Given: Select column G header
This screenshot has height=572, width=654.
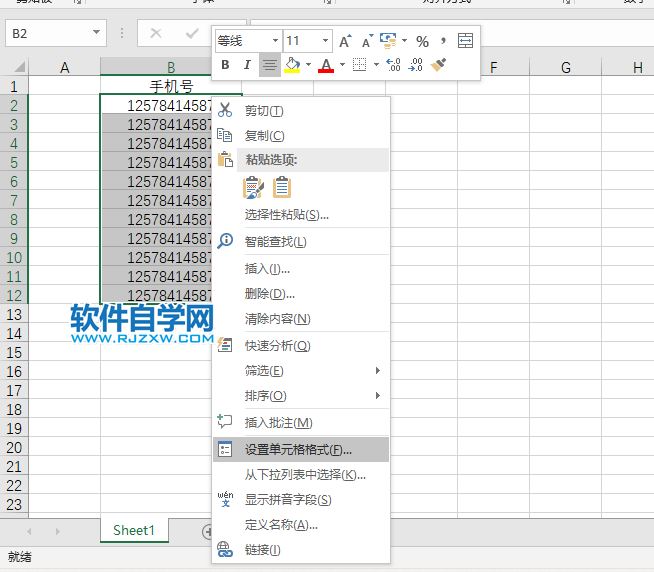Looking at the screenshot, I should (566, 67).
